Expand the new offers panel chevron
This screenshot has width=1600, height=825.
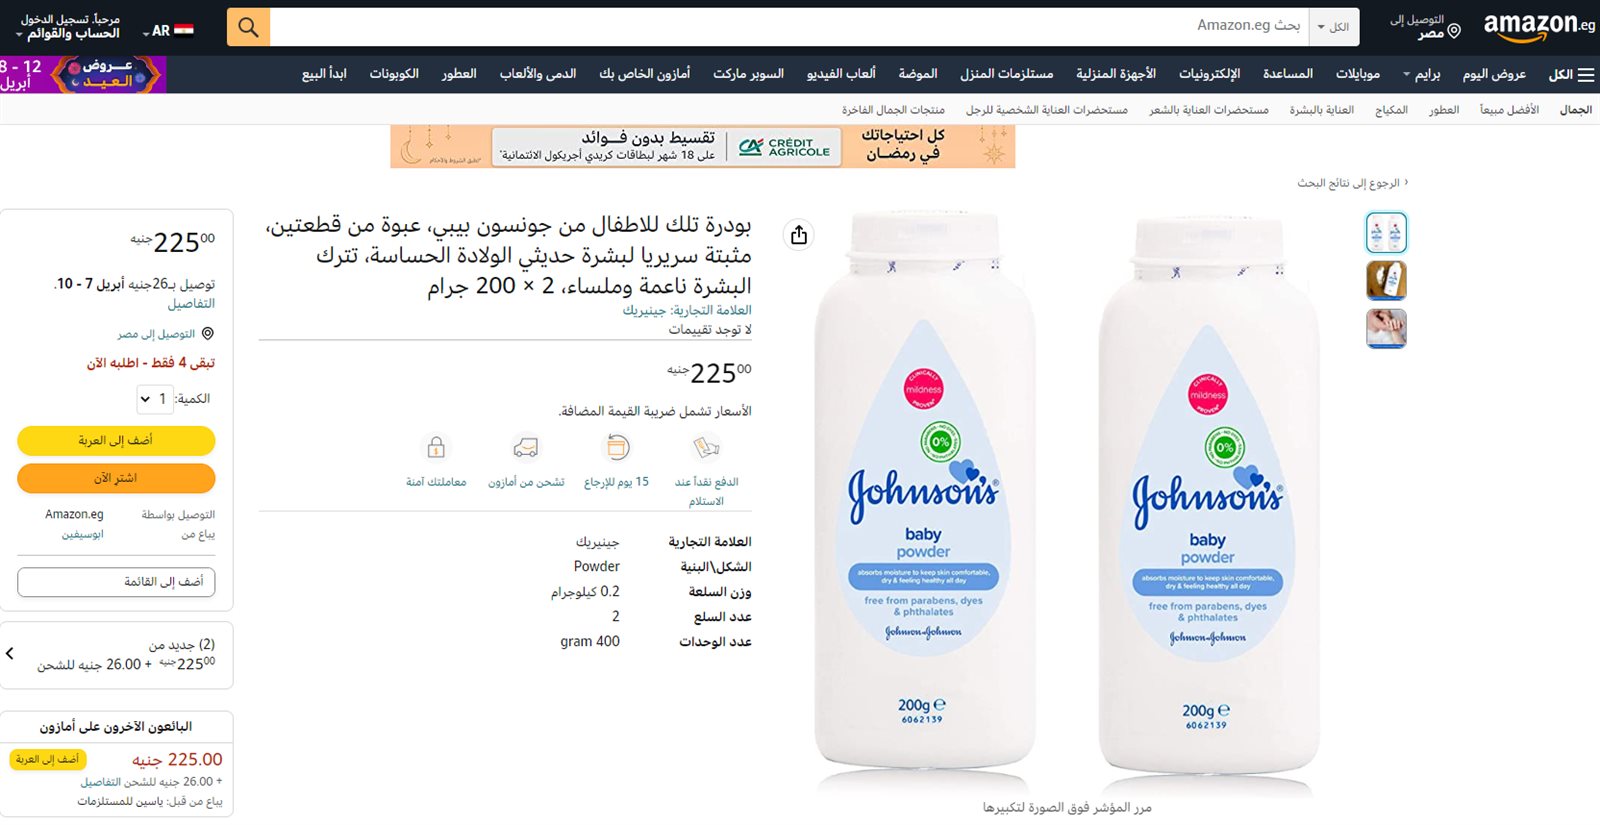point(10,654)
